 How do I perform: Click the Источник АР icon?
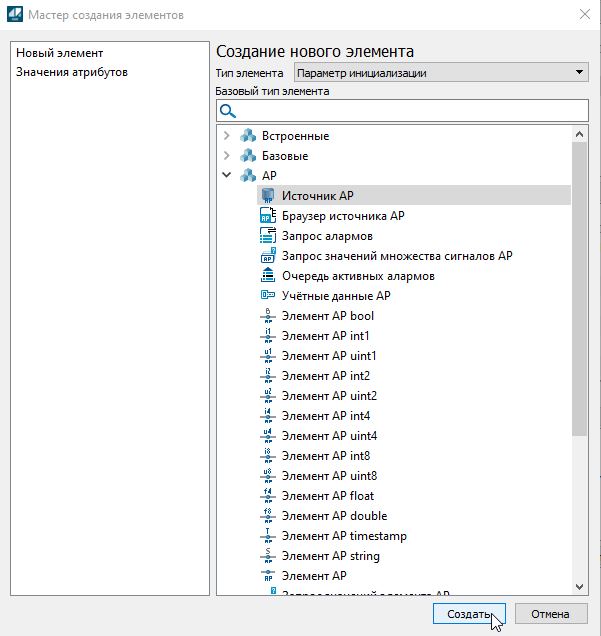click(267, 196)
